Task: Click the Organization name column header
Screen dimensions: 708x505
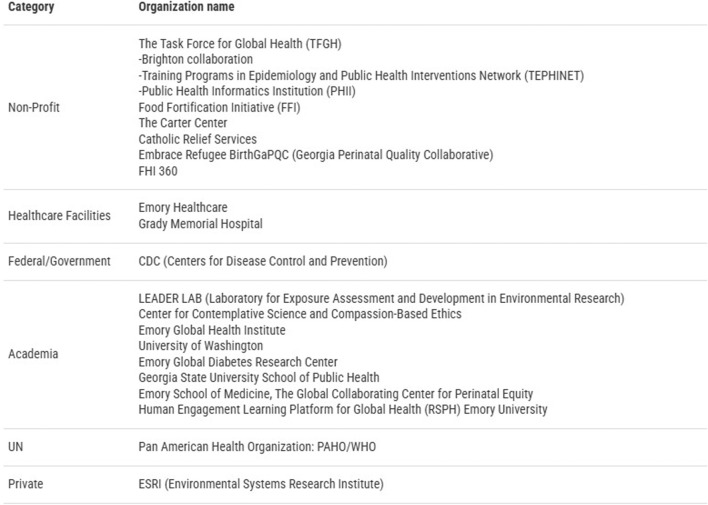Action: [186, 7]
